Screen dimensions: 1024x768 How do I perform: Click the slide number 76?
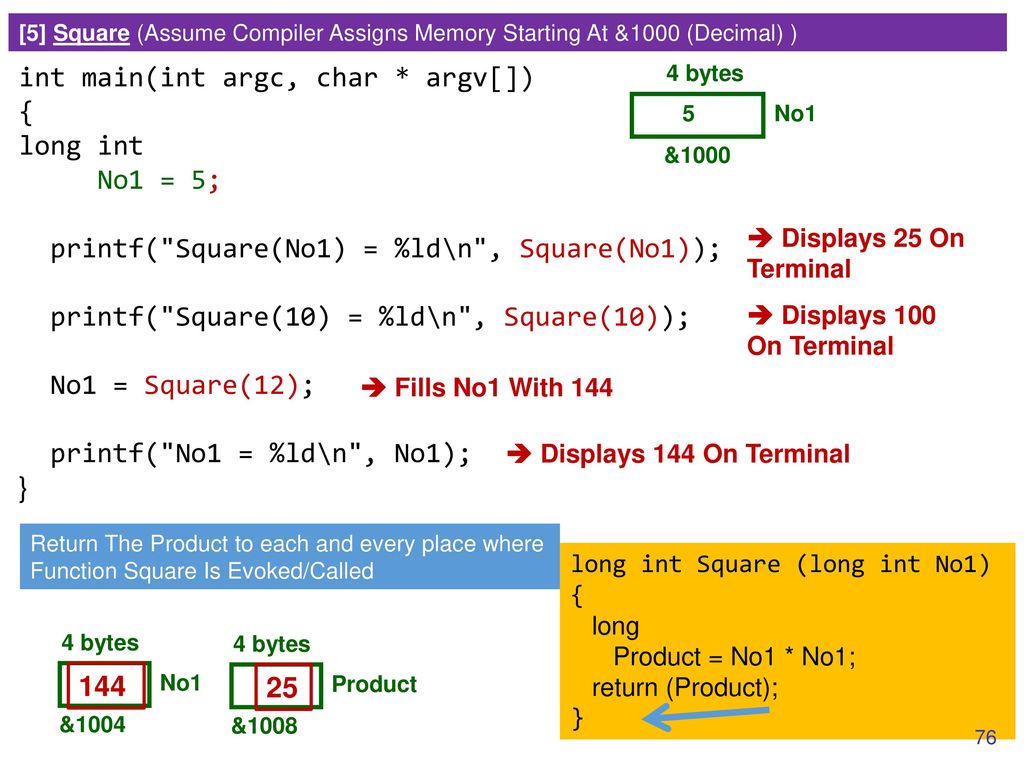[x=985, y=738]
